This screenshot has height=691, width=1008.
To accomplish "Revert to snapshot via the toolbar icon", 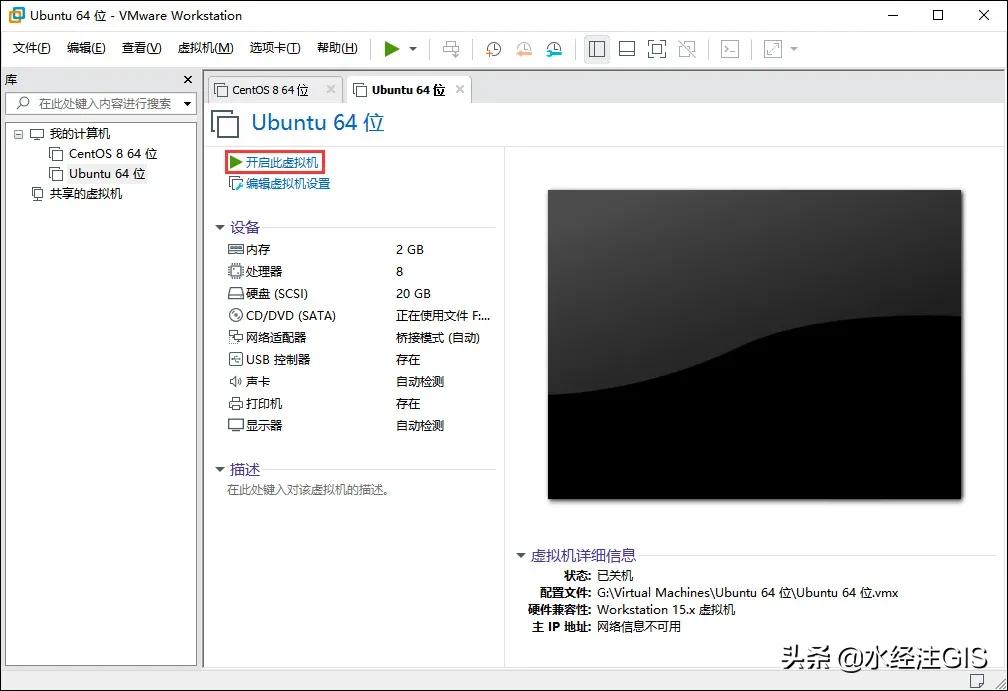I will [523, 48].
